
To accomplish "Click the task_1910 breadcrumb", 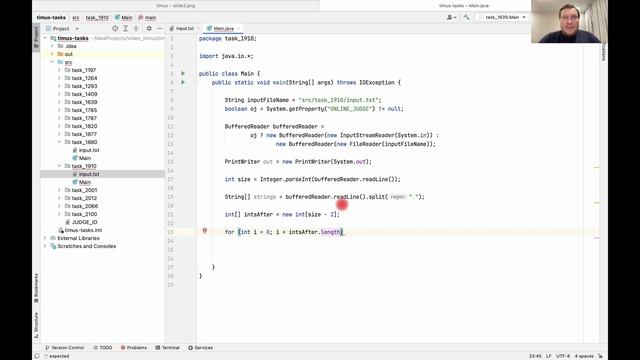I will click(x=97, y=18).
